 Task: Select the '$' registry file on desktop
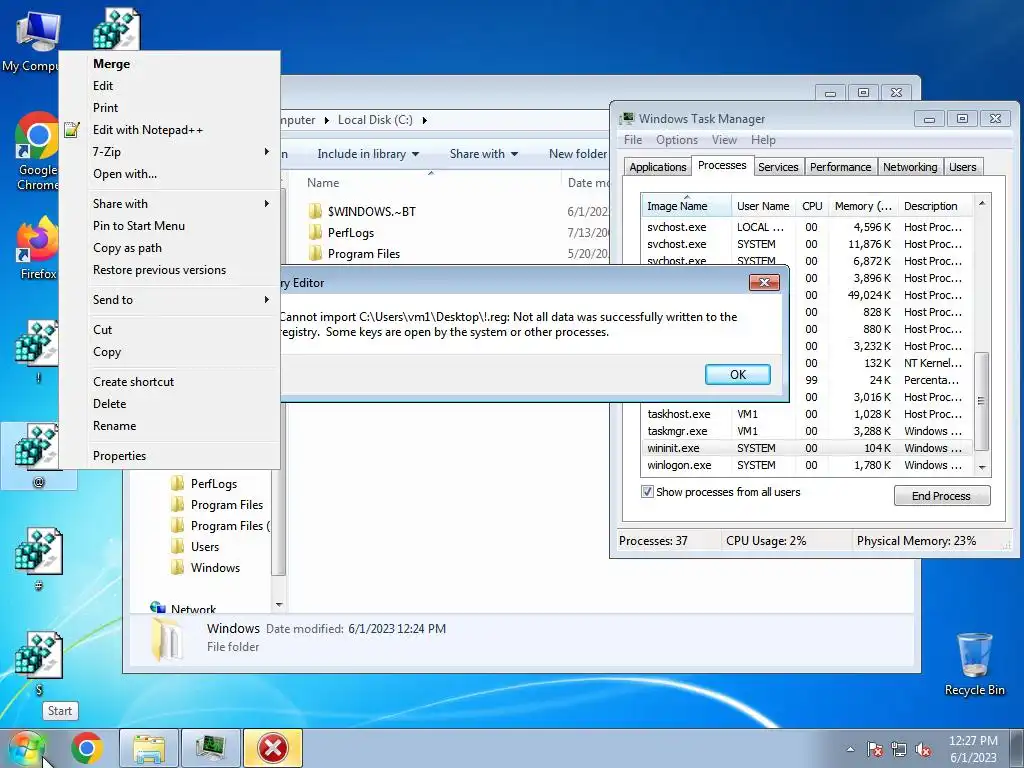coord(39,664)
